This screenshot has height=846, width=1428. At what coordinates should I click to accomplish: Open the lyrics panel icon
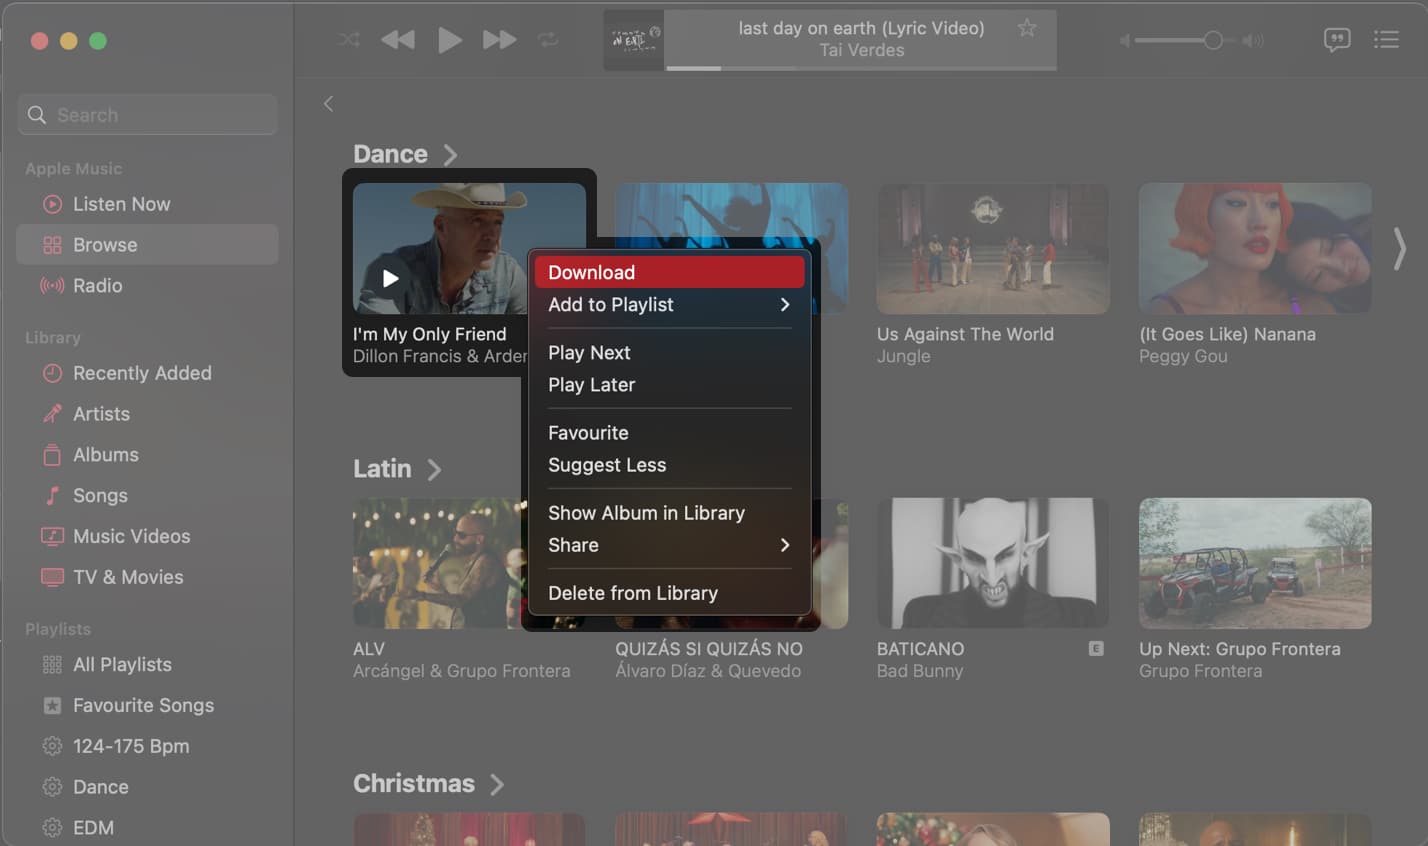1337,40
